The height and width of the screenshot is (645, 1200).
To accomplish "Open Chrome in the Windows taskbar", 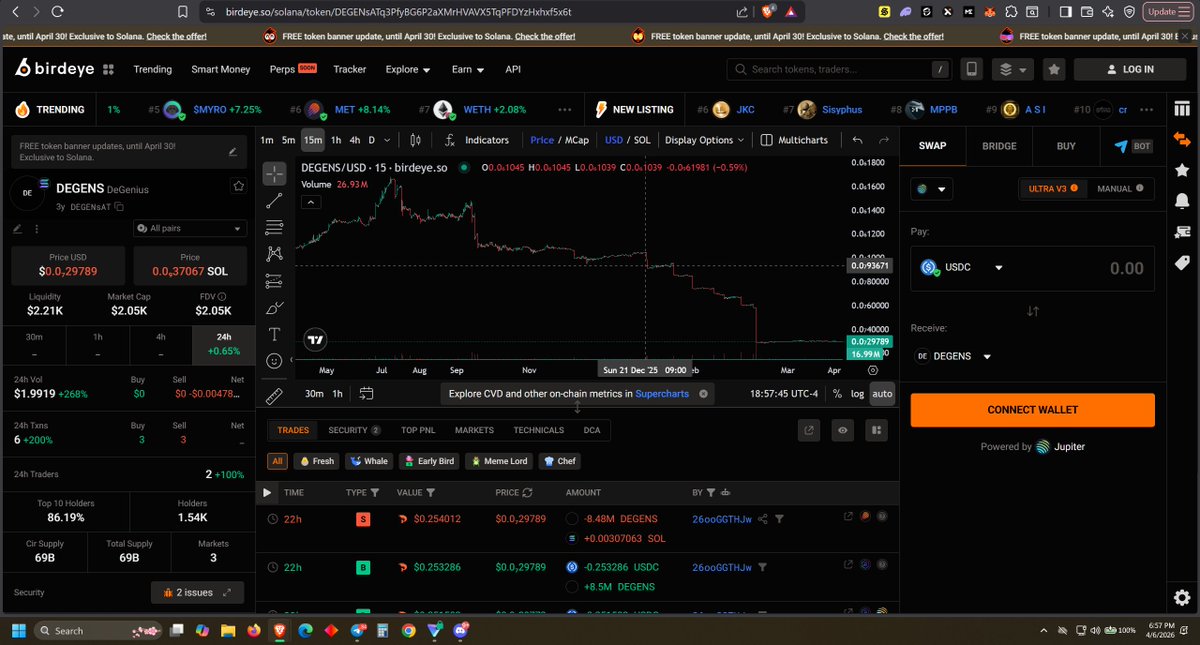I will [x=408, y=631].
